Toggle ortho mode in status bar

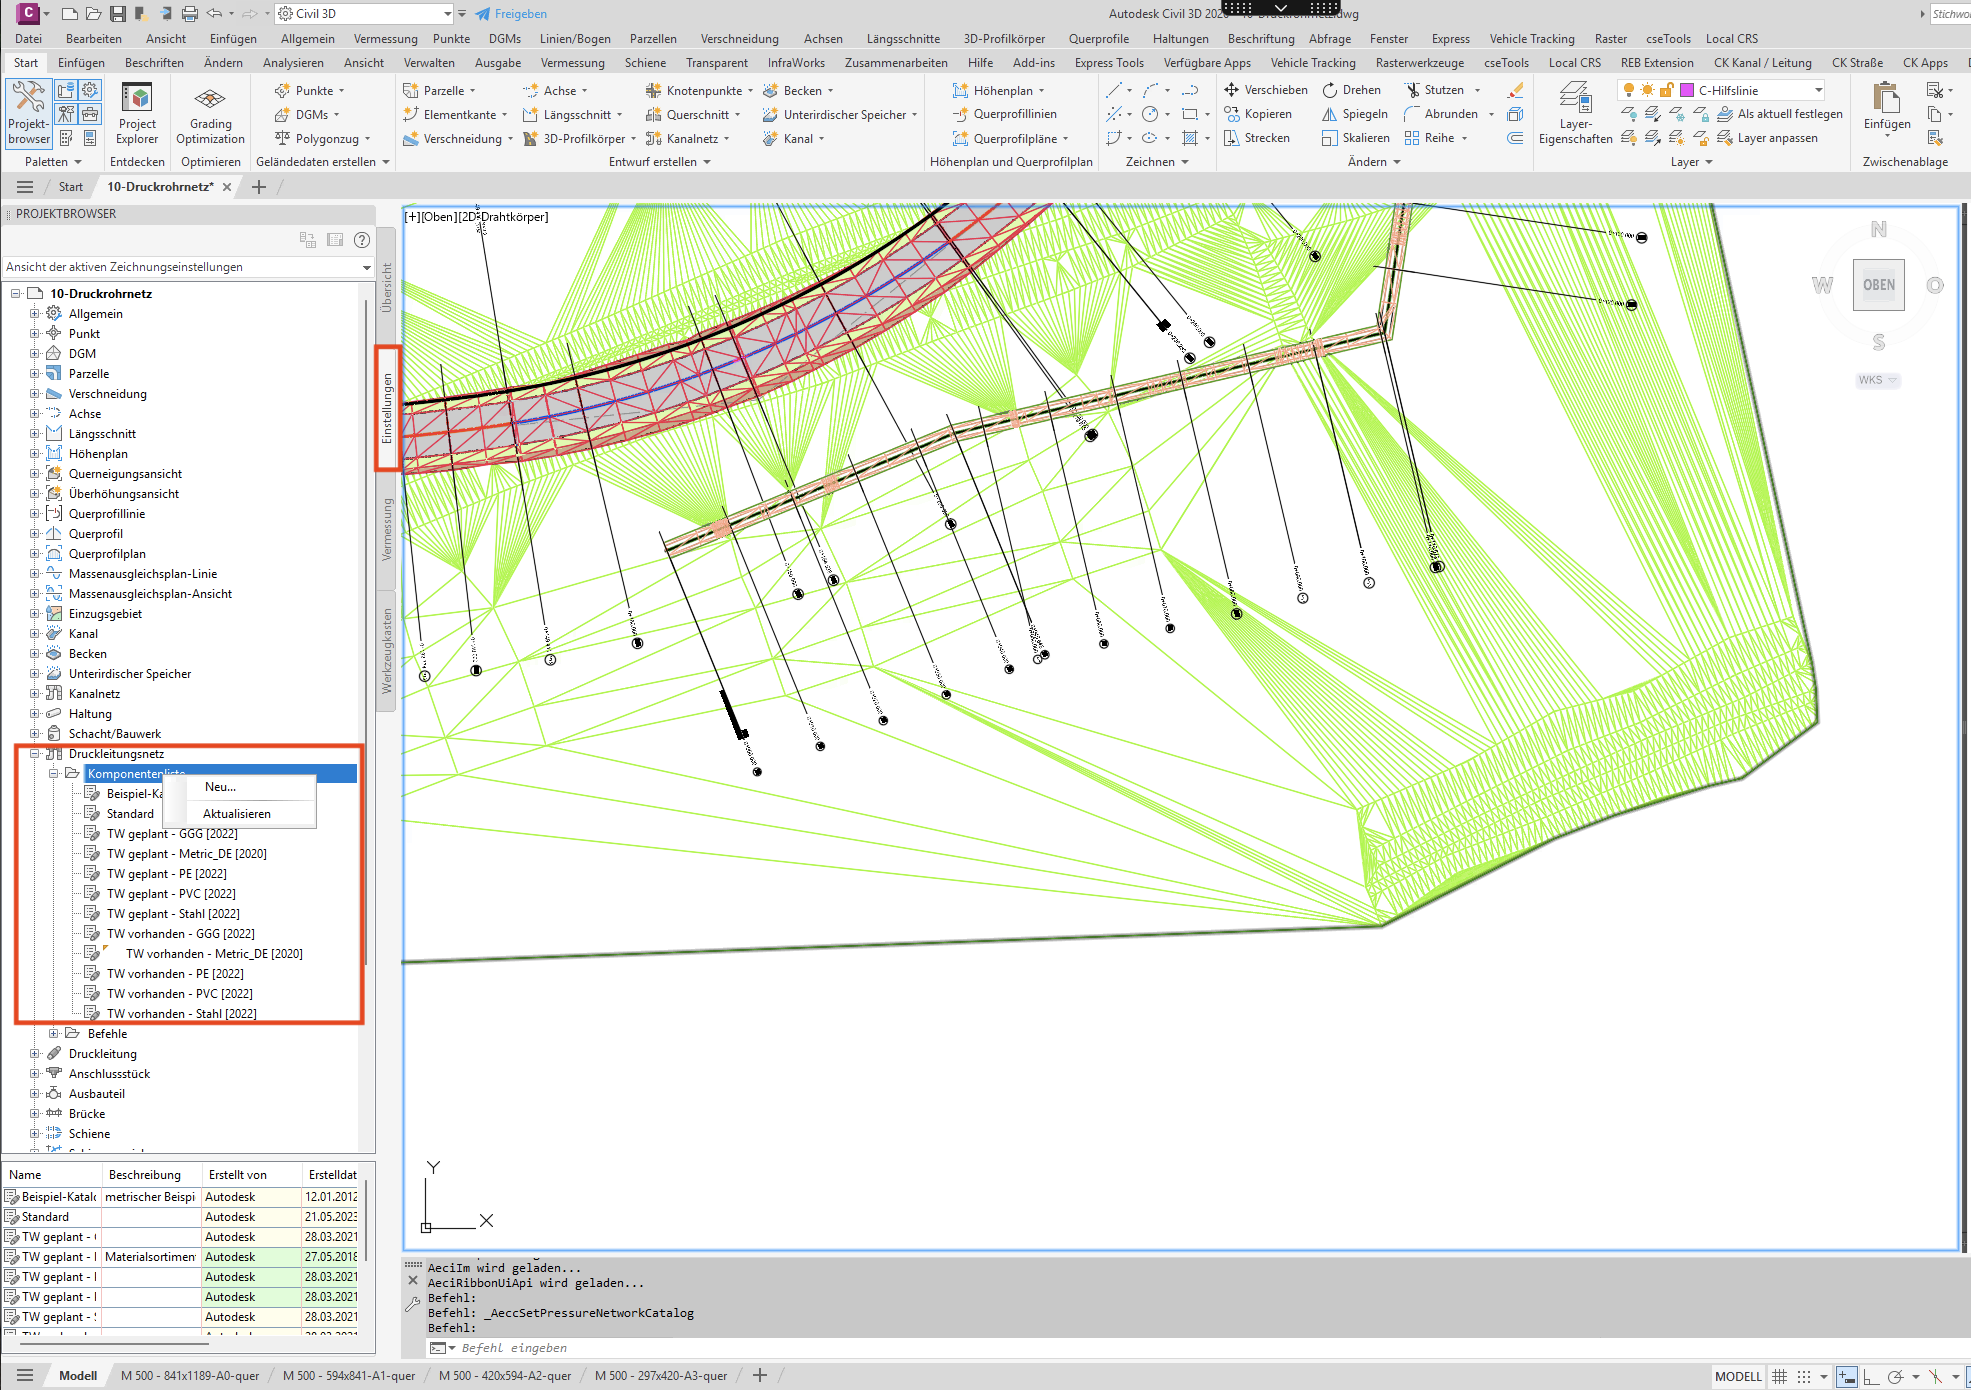click(x=1870, y=1376)
